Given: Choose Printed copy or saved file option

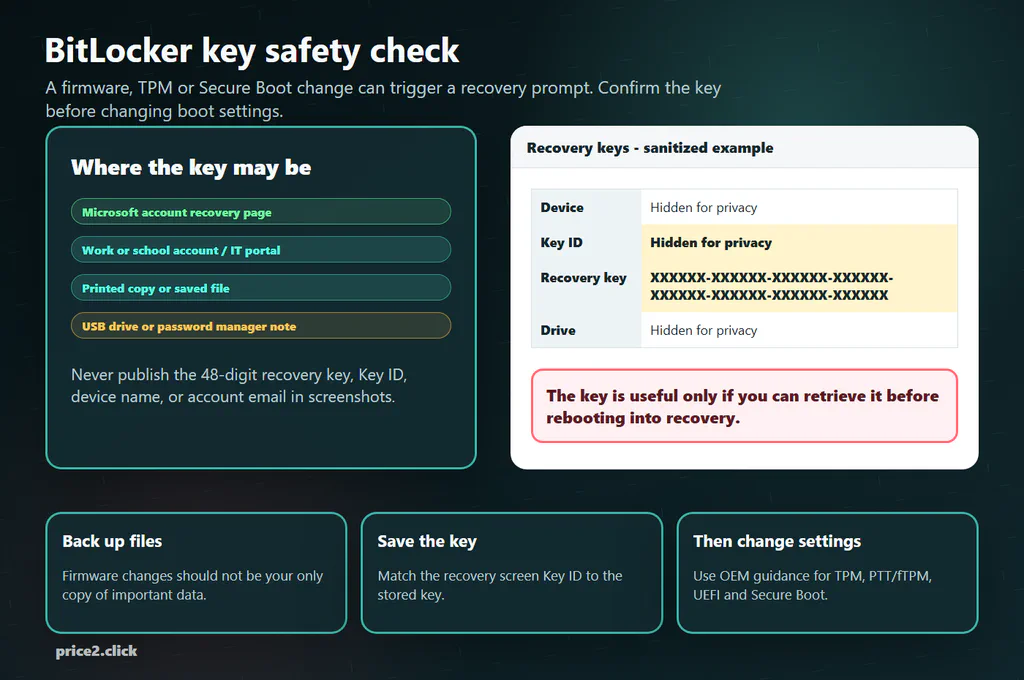Looking at the screenshot, I should click(x=261, y=287).
